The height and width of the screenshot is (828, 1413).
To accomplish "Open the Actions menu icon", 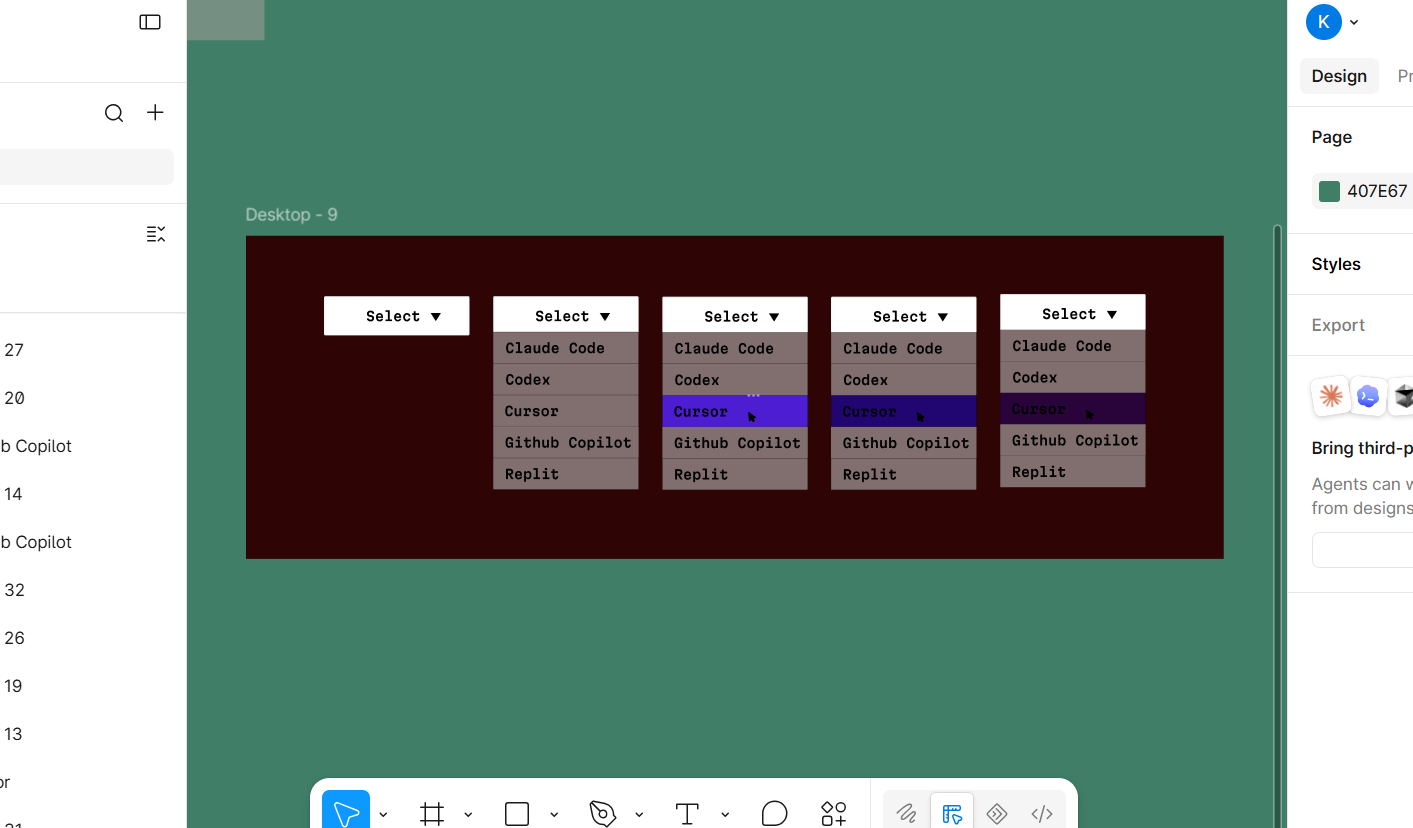I will (x=834, y=813).
